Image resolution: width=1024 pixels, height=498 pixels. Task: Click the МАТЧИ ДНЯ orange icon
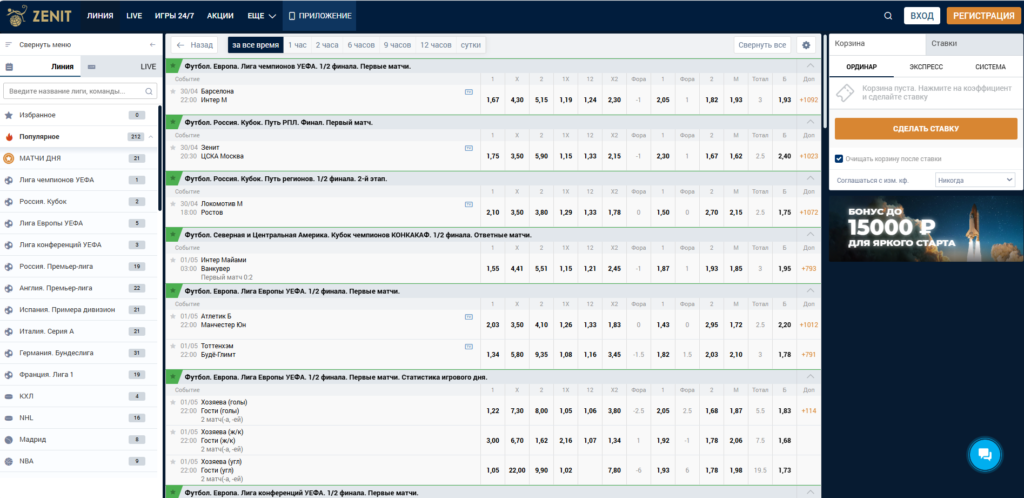tap(8, 158)
